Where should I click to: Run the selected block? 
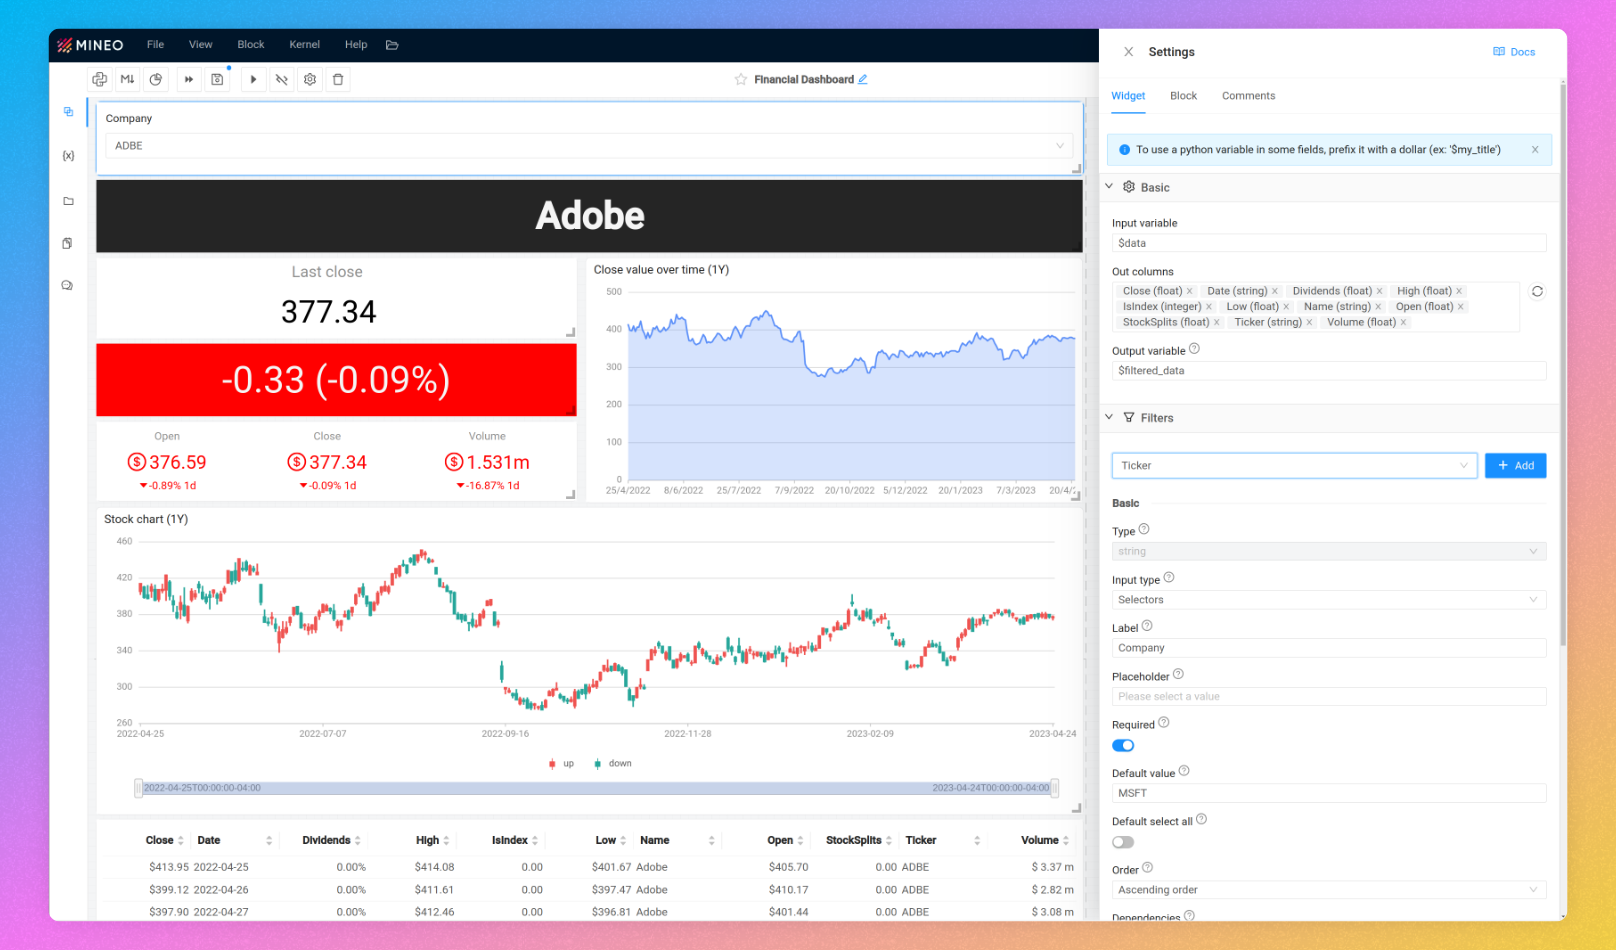[253, 79]
